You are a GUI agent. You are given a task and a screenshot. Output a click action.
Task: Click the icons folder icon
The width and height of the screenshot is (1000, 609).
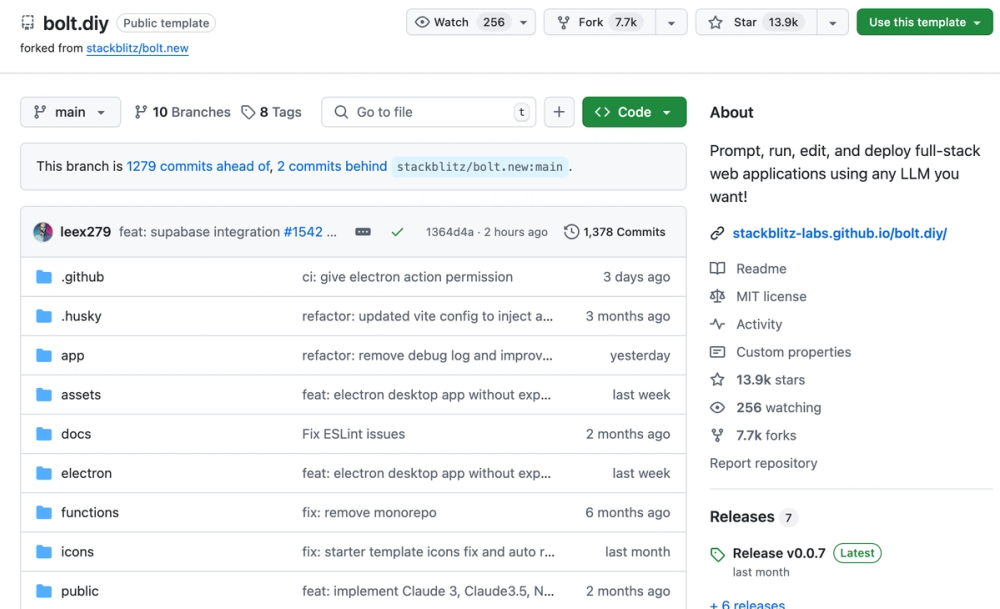coord(44,552)
